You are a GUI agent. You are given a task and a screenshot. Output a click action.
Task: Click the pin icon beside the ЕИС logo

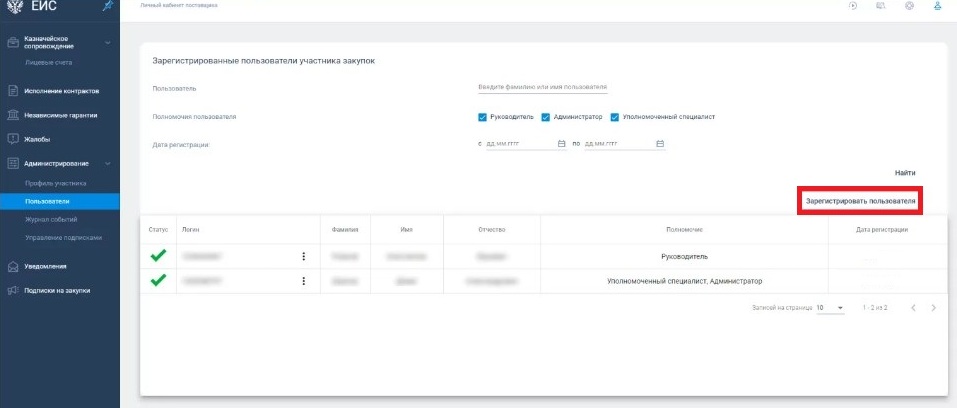pyautogui.click(x=108, y=8)
